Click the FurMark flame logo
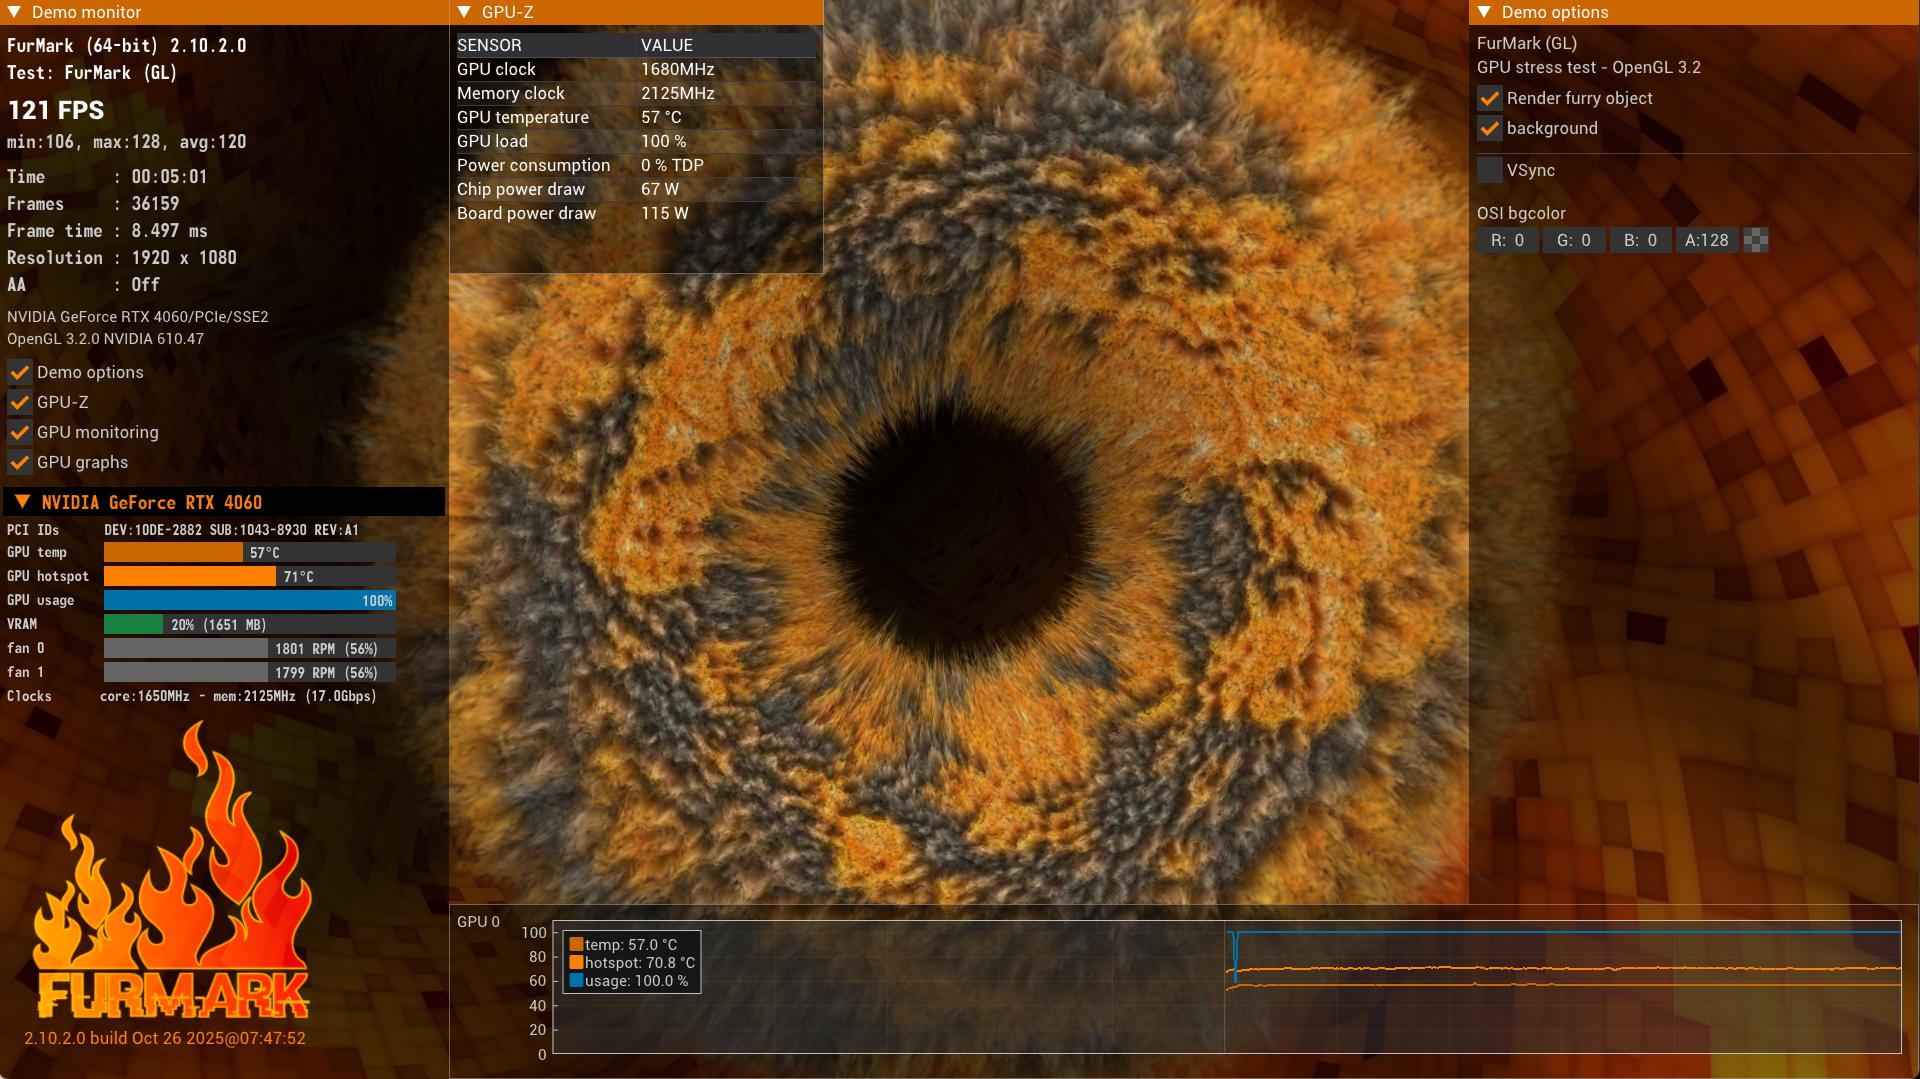 point(171,870)
